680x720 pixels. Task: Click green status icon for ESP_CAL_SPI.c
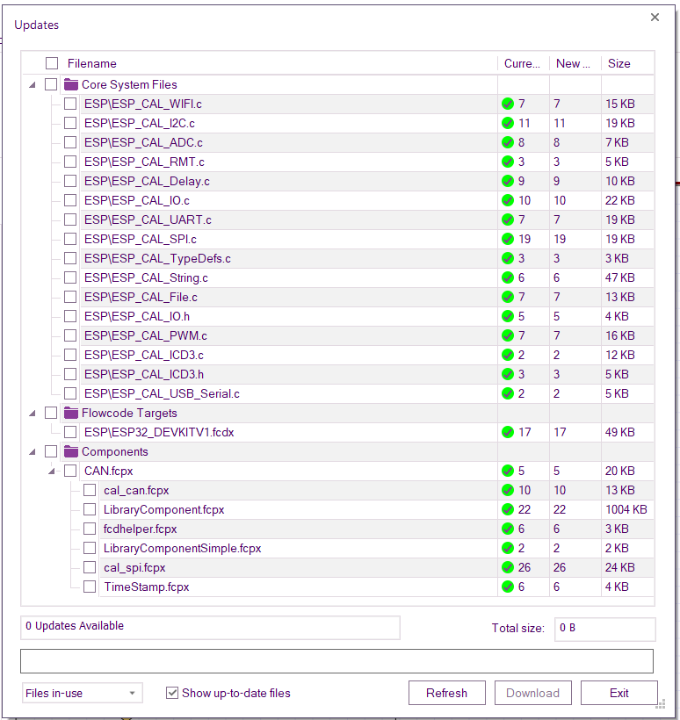pyautogui.click(x=508, y=240)
